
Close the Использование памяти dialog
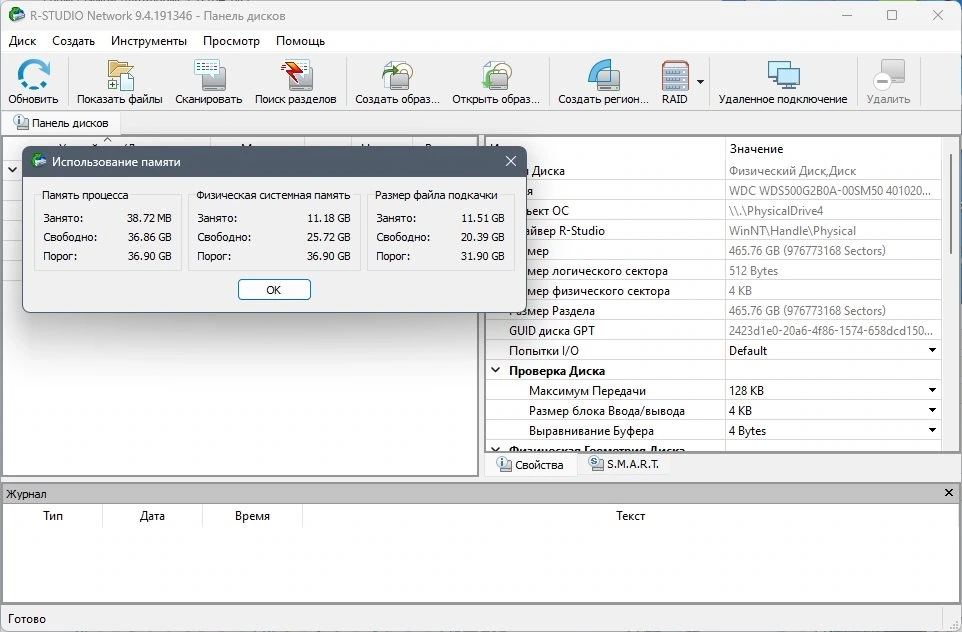510,161
